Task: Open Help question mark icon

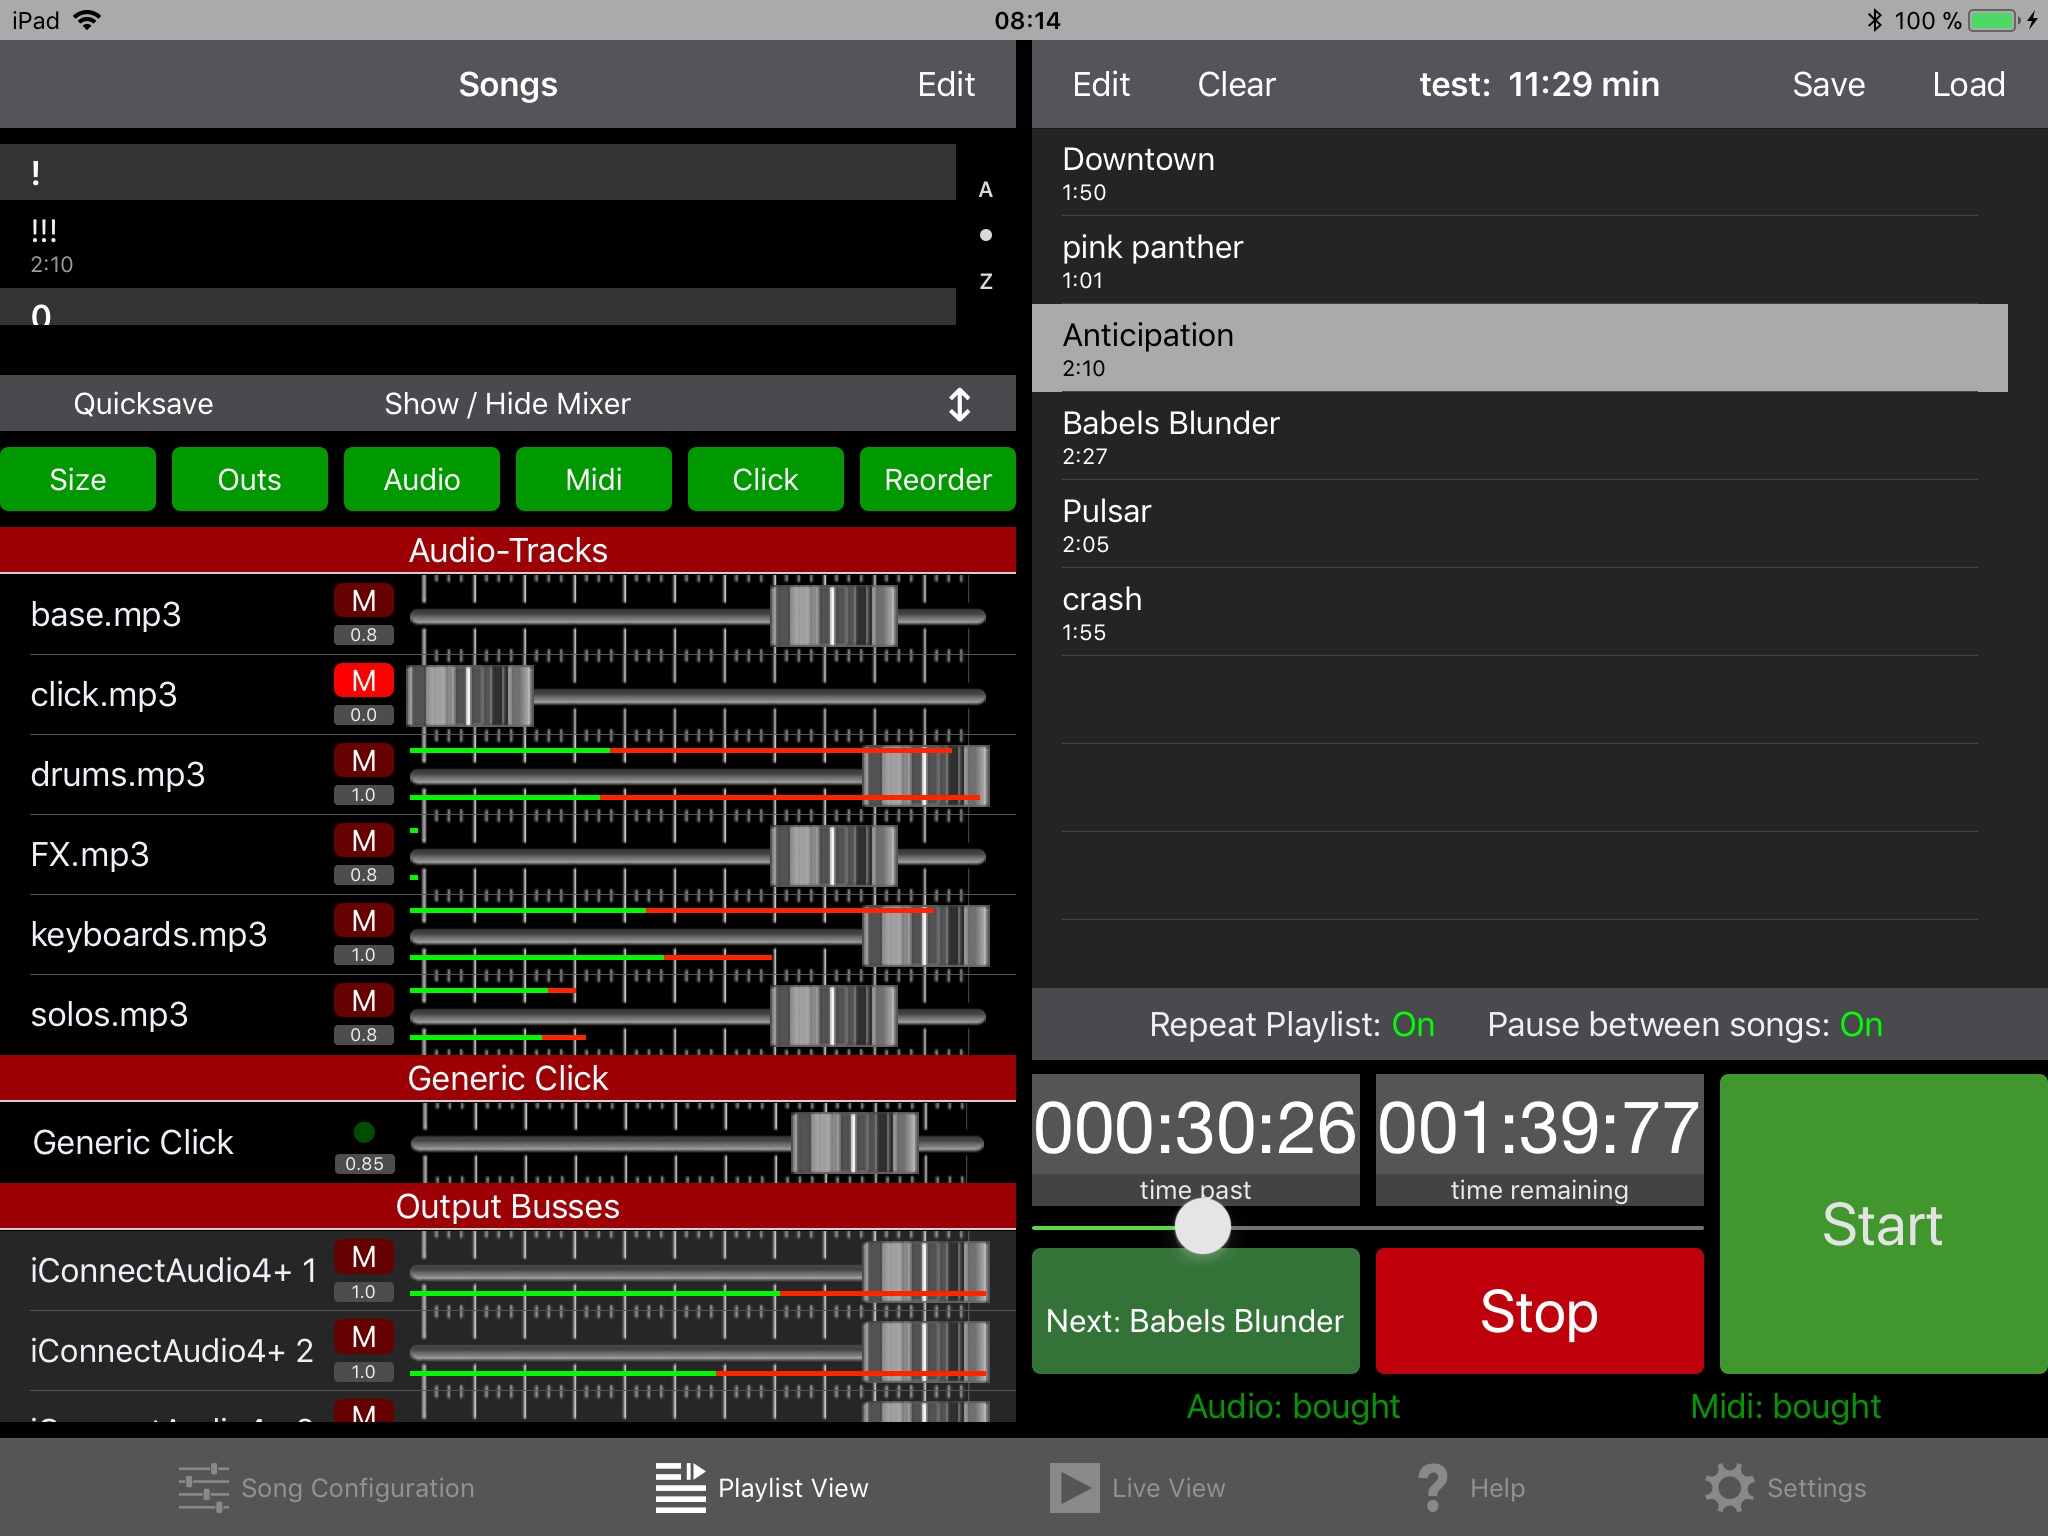Action: pos(1432,1488)
